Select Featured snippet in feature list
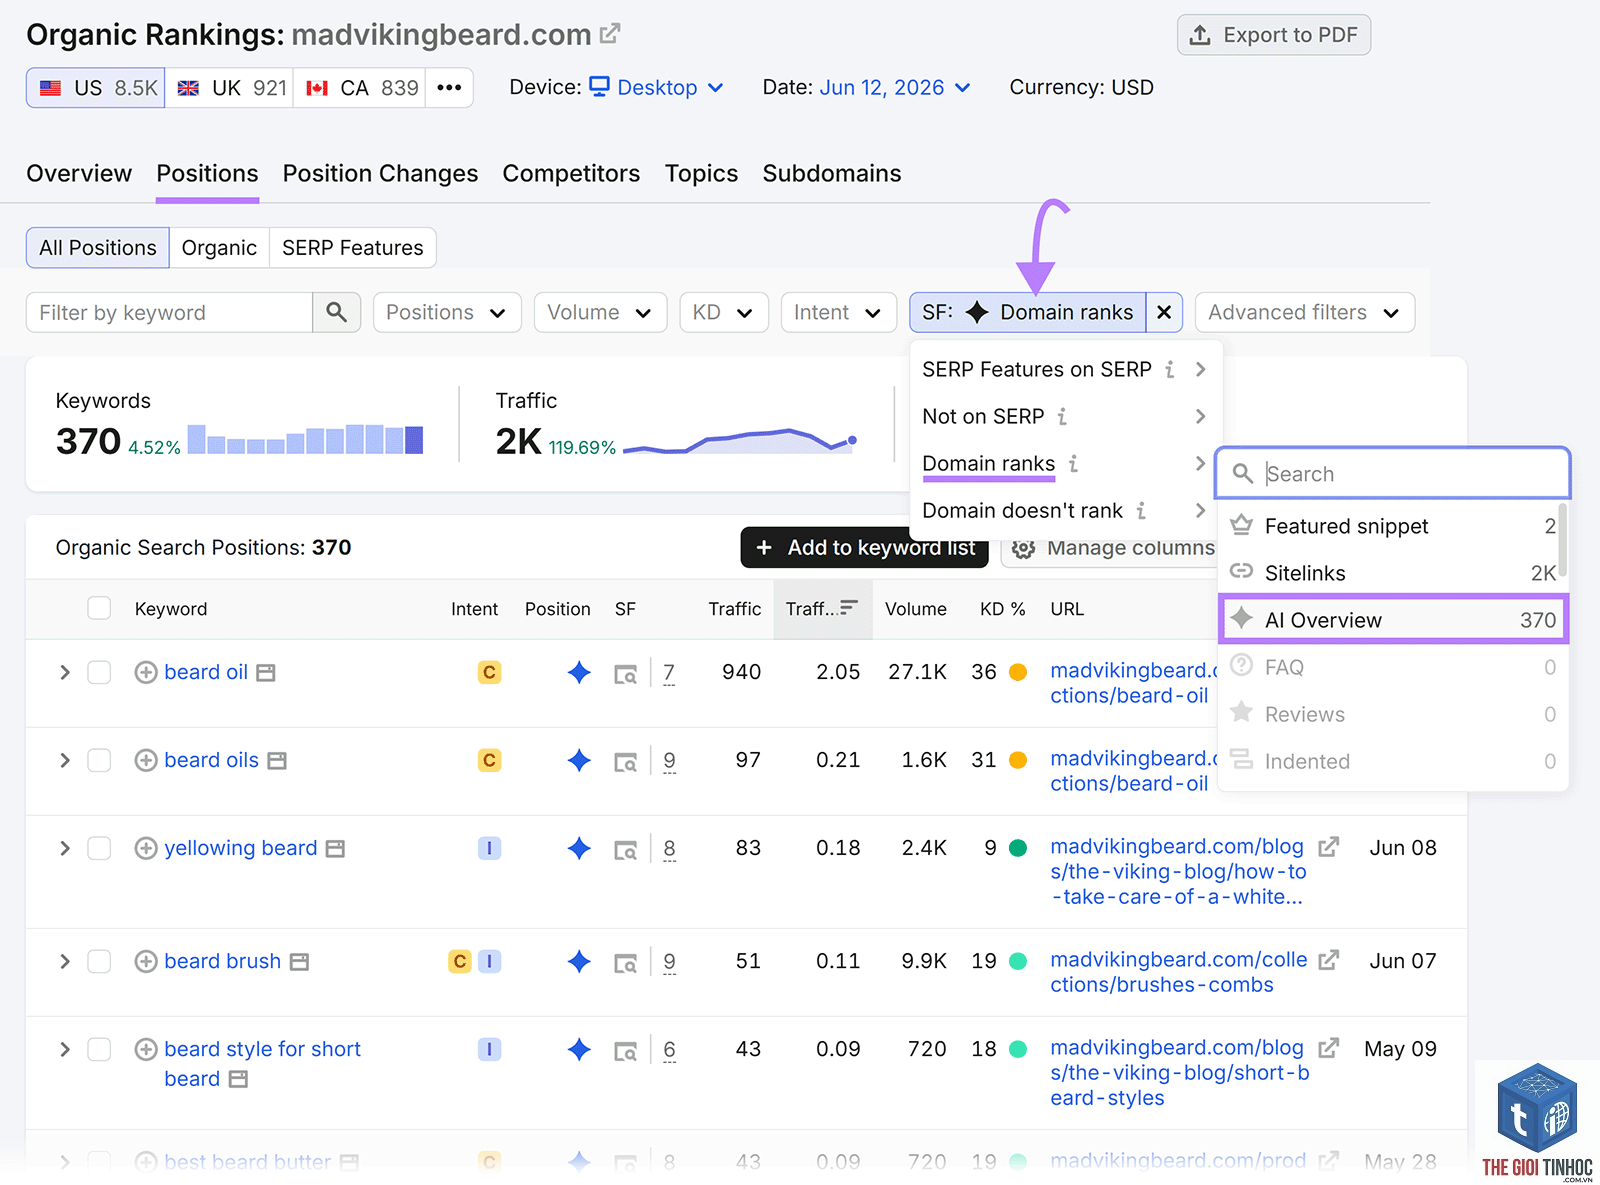Viewport: 1600px width, 1185px height. pos(1394,526)
